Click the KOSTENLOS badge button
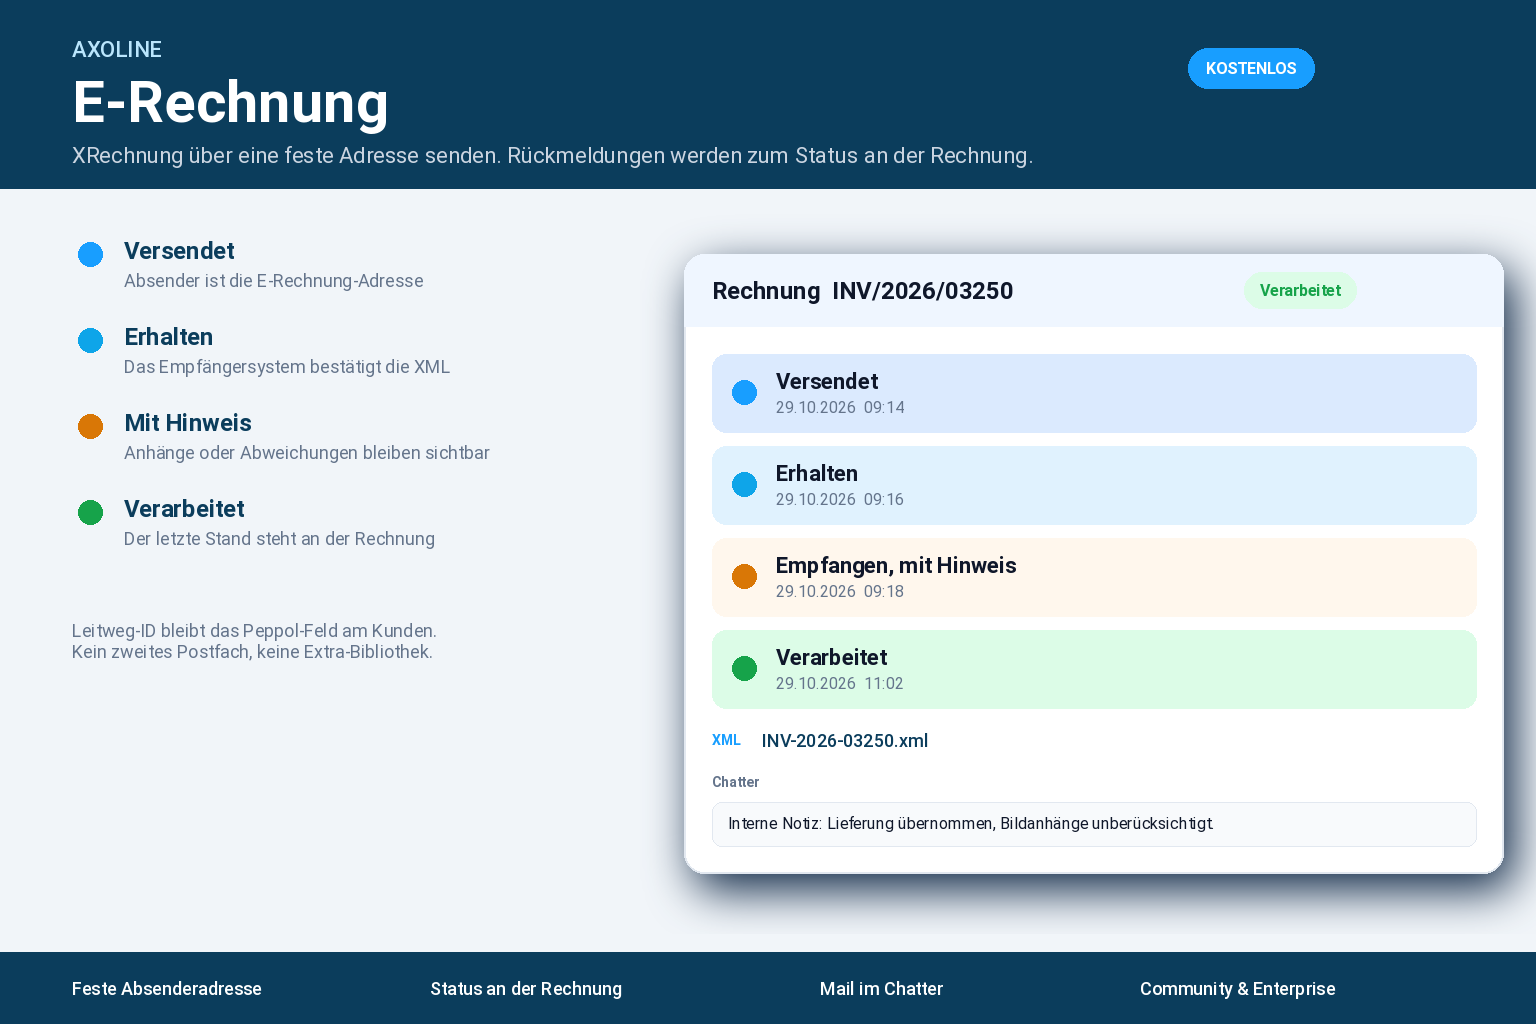 tap(1251, 68)
